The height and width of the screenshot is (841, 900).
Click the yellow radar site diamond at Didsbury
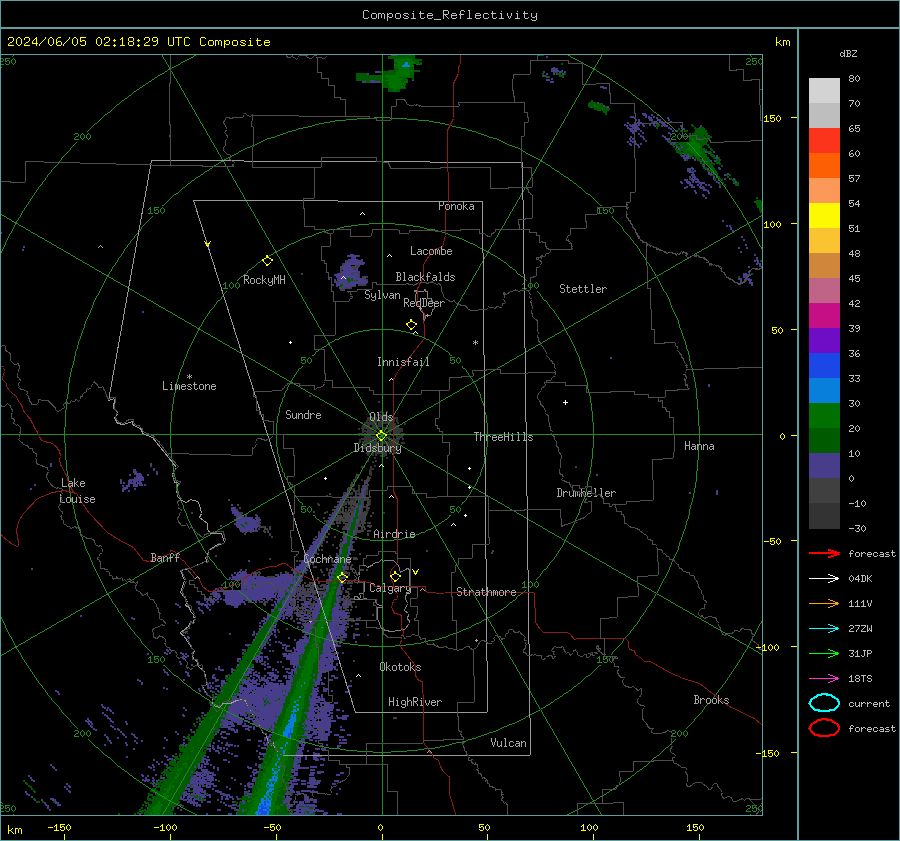coord(381,436)
